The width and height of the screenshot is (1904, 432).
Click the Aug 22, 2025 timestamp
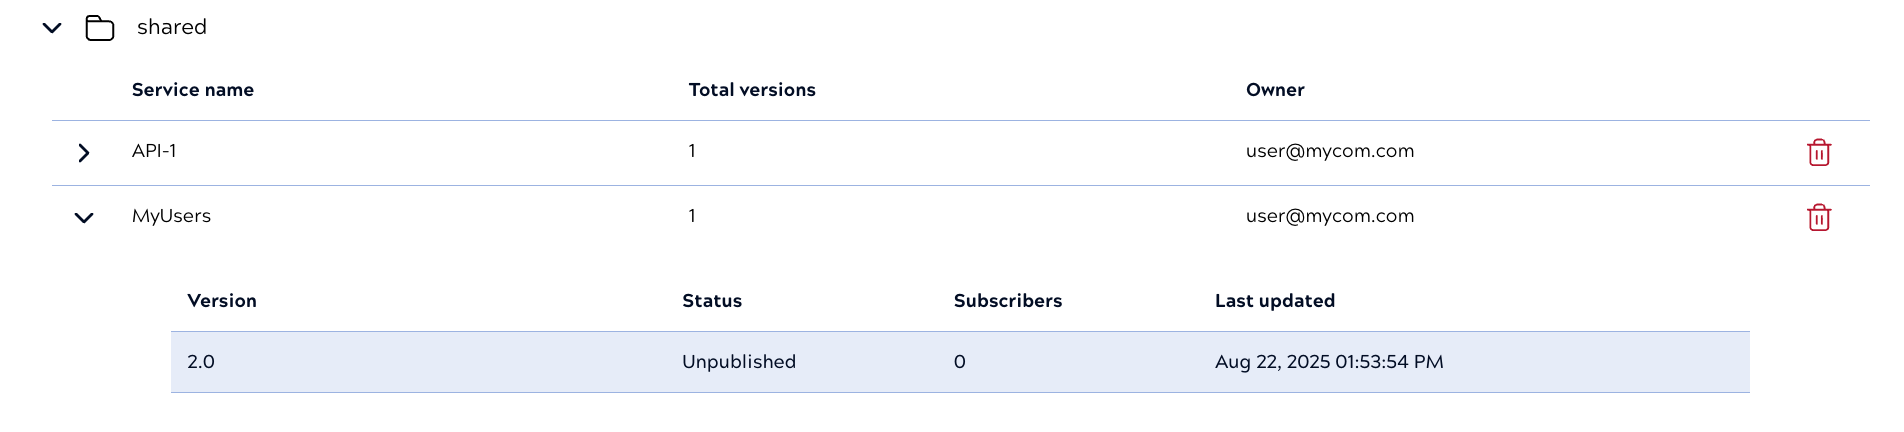[1329, 362]
